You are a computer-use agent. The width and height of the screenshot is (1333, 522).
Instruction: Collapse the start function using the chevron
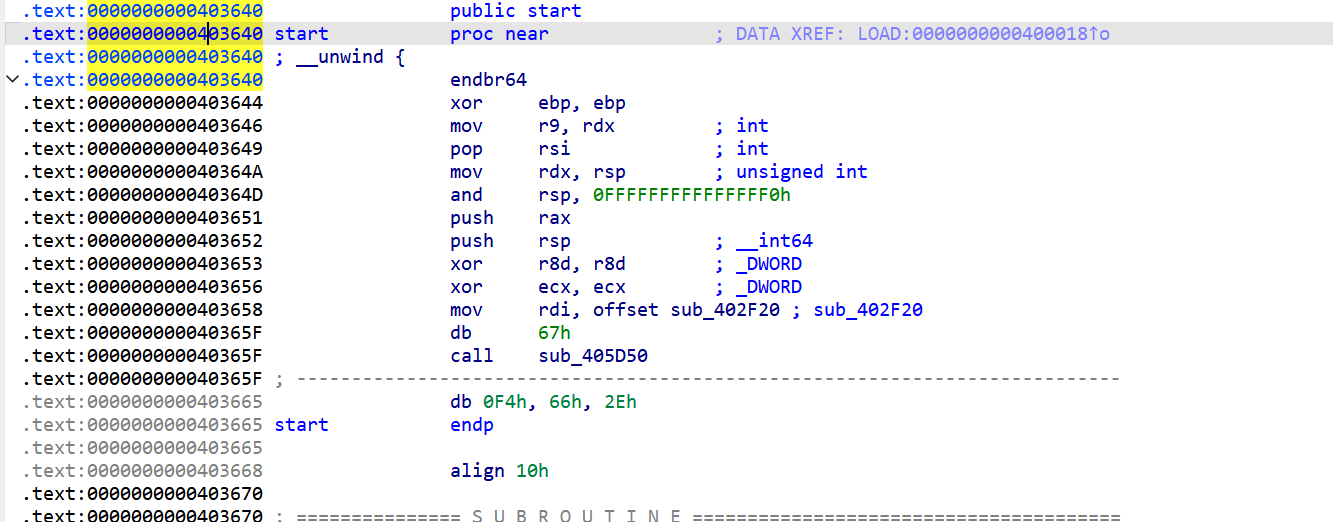tap(11, 80)
